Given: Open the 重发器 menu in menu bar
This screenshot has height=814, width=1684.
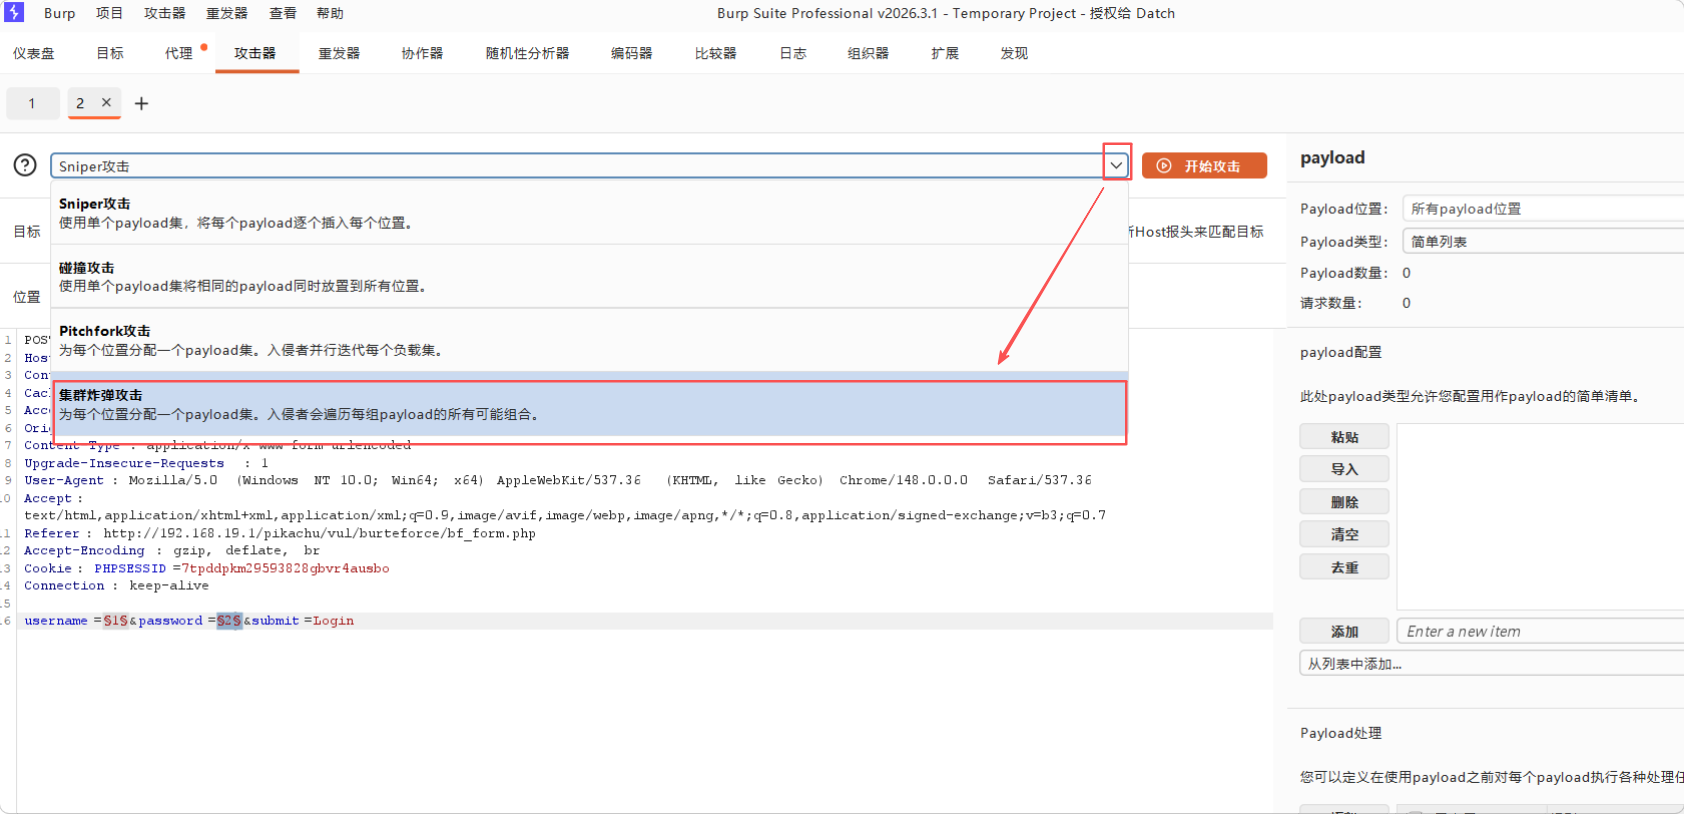Looking at the screenshot, I should coord(227,13).
